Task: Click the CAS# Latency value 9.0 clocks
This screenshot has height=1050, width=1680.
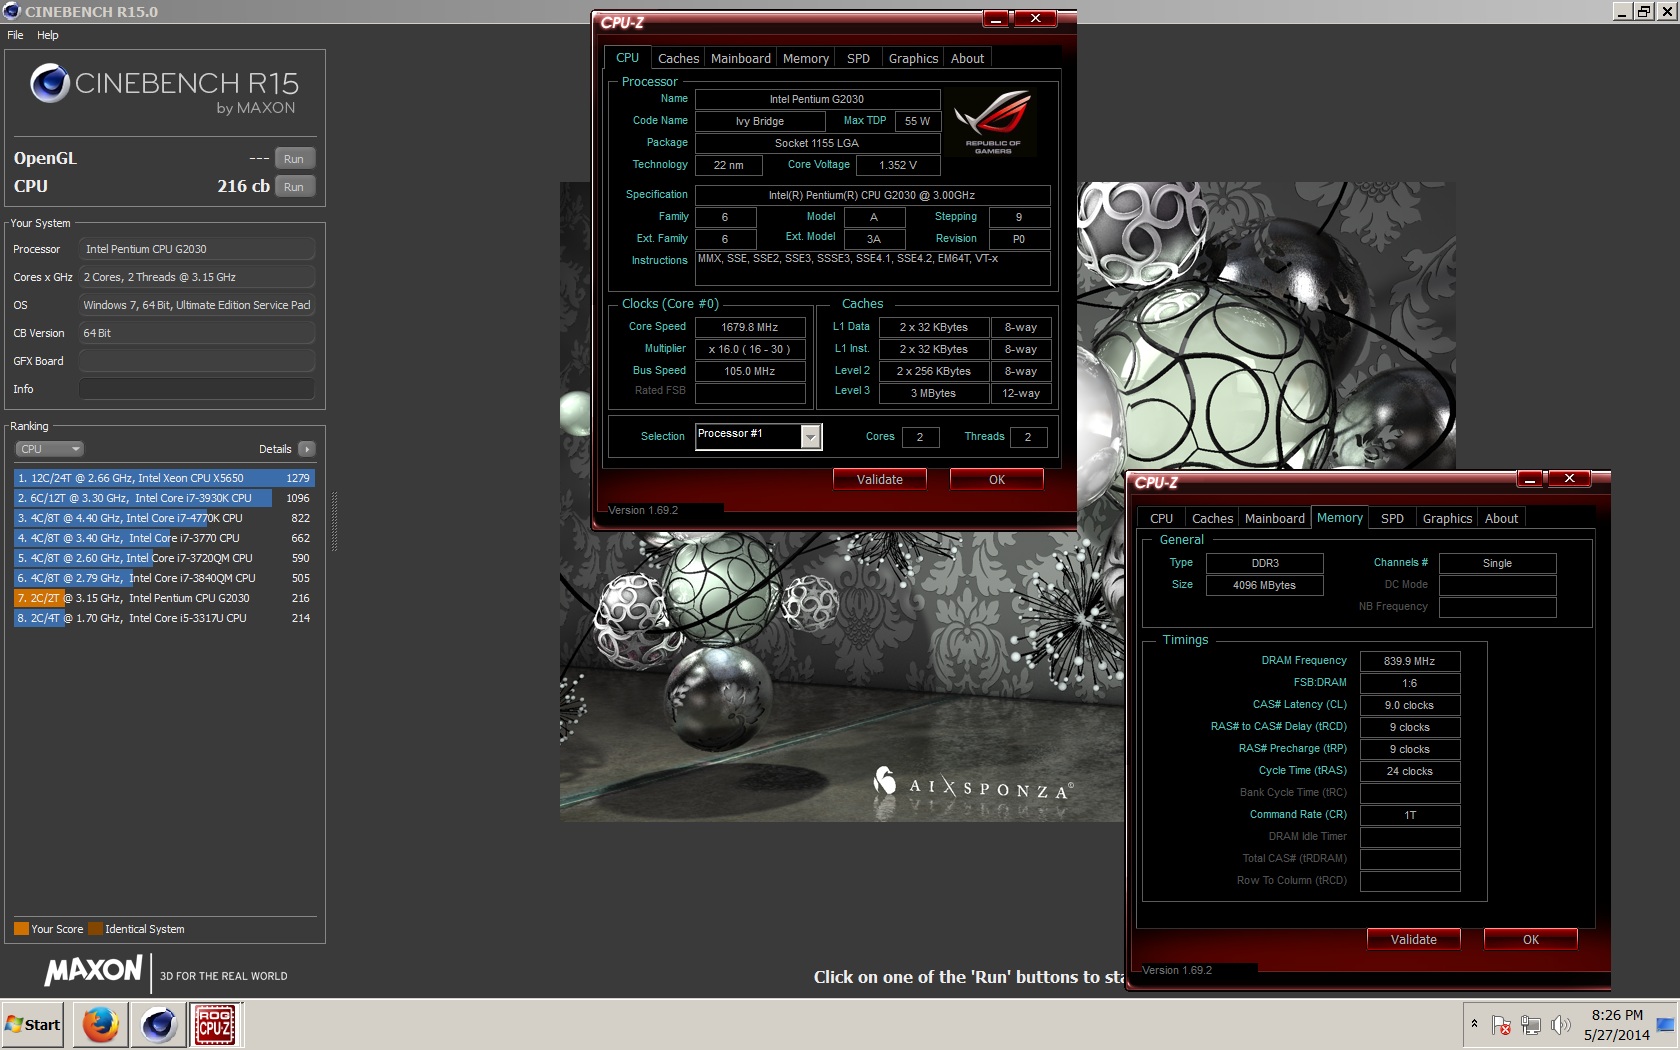Action: click(x=1410, y=705)
